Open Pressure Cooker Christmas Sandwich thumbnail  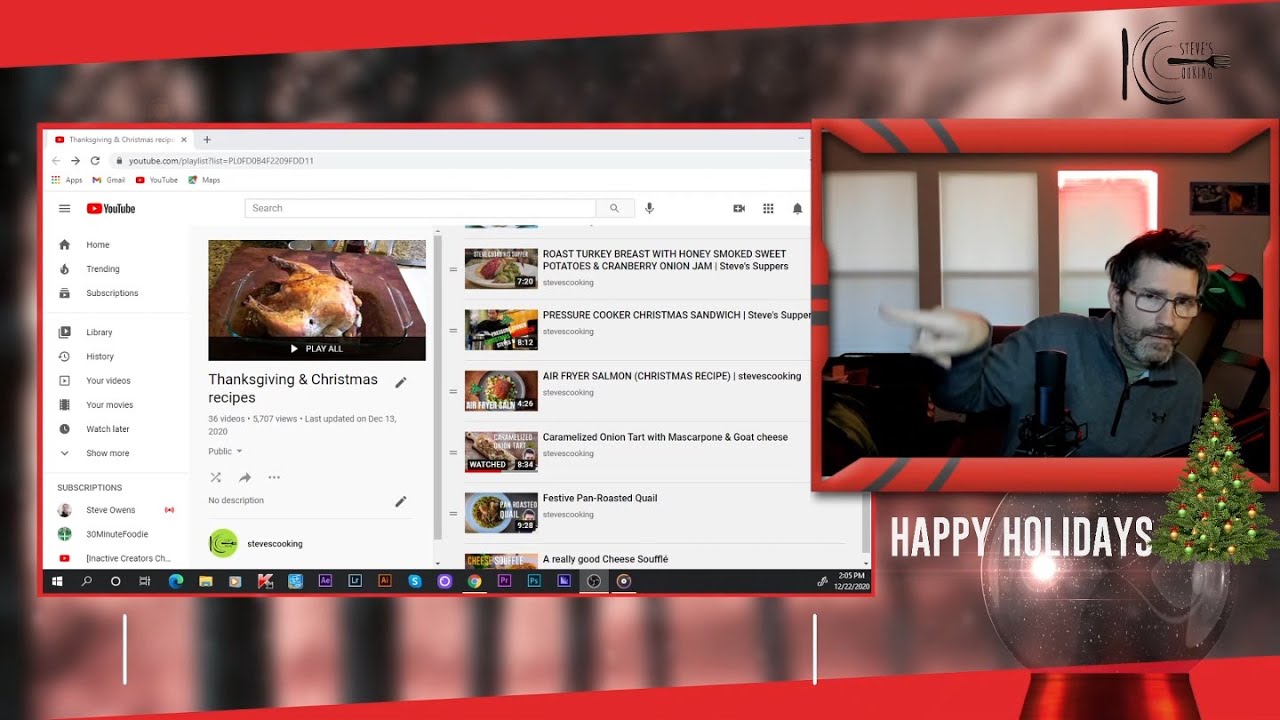[x=501, y=330]
